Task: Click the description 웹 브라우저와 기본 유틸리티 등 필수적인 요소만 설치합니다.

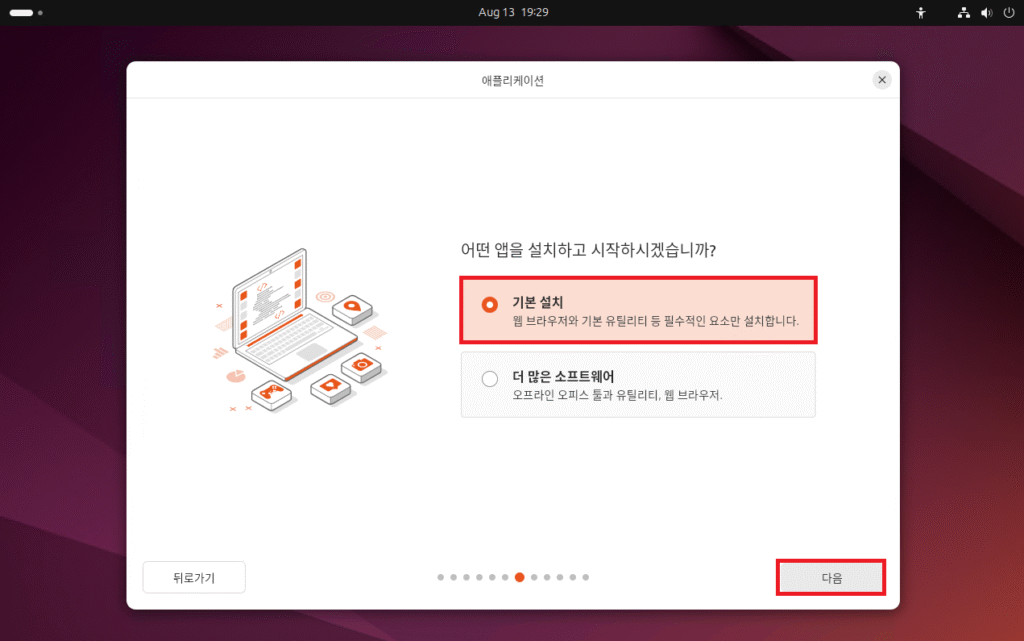Action: (656, 320)
